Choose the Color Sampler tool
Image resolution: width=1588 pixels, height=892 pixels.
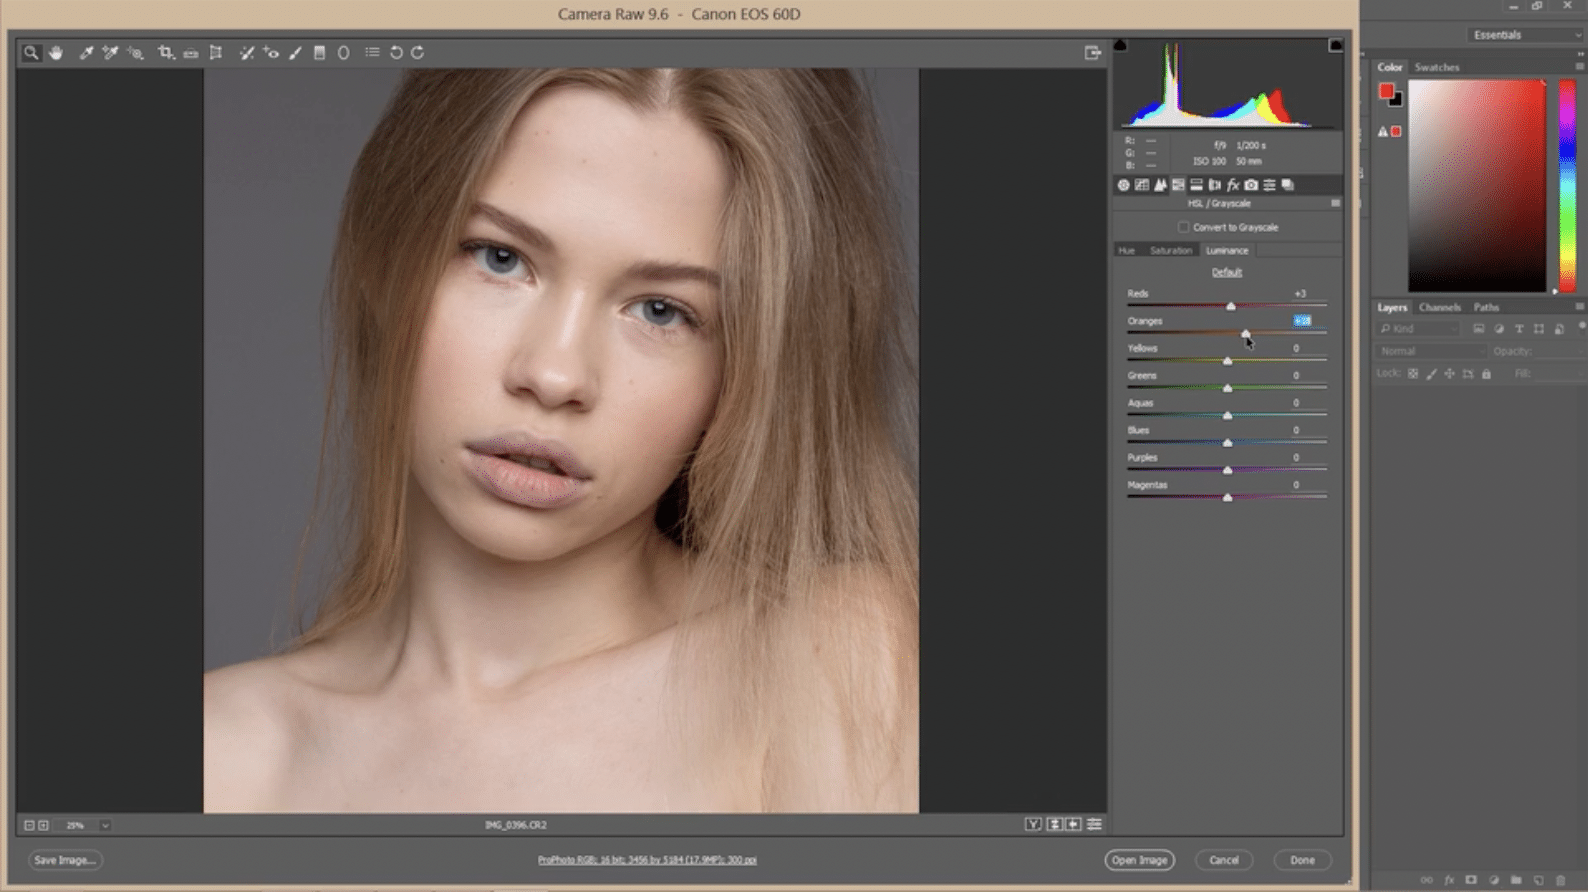[110, 52]
